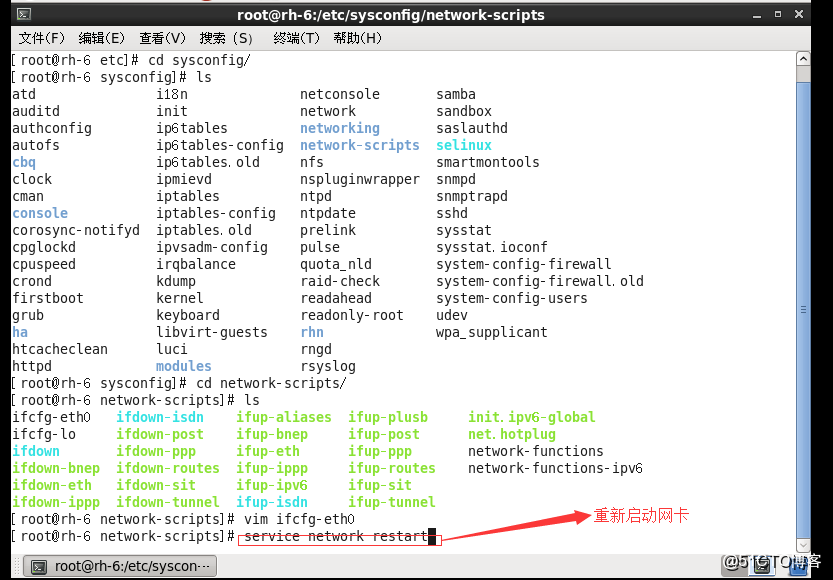The width and height of the screenshot is (833, 580).
Task: Open the 查看(V) menu
Action: pyautogui.click(x=163, y=38)
